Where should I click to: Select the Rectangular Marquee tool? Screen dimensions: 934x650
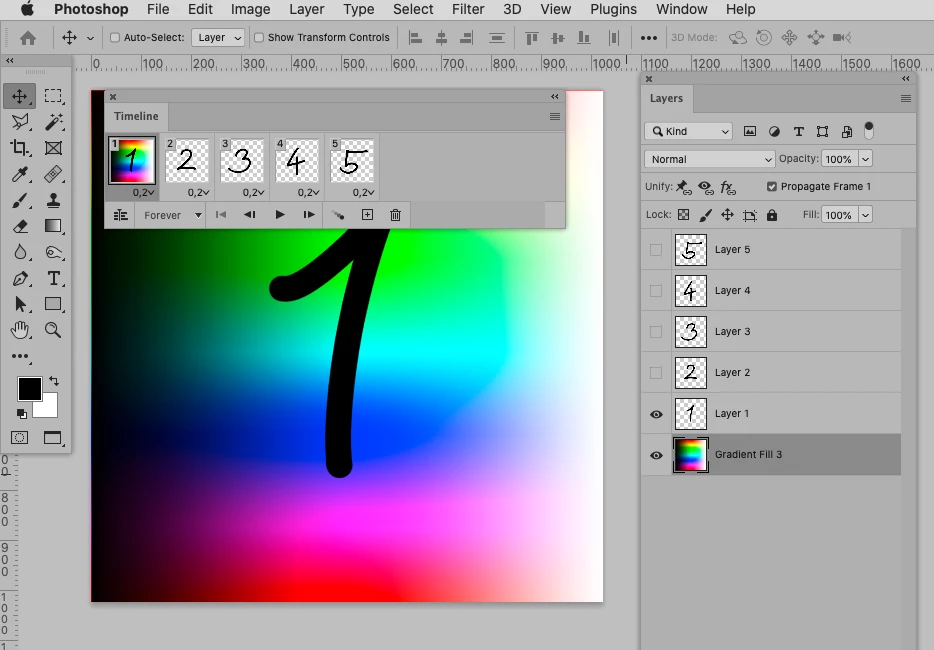[x=53, y=96]
